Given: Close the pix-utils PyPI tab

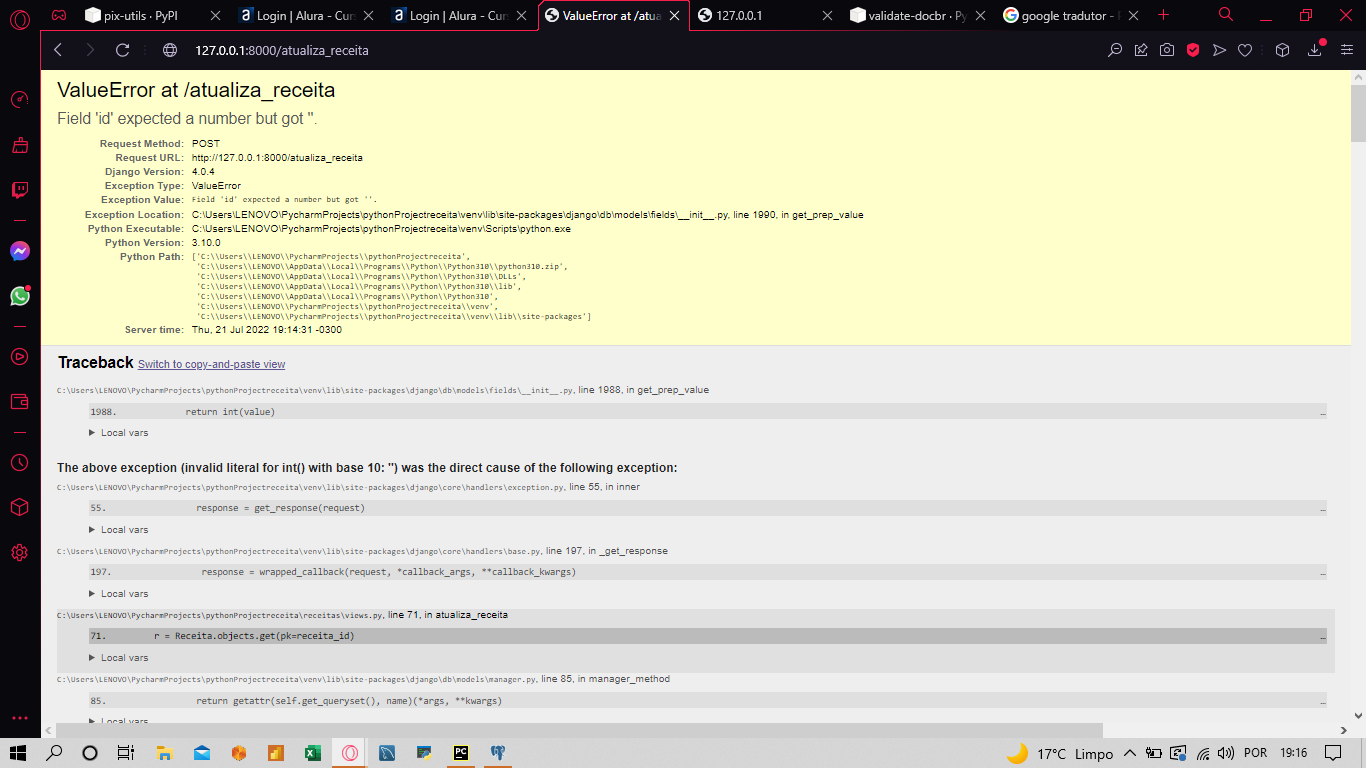Looking at the screenshot, I should tap(214, 16).
